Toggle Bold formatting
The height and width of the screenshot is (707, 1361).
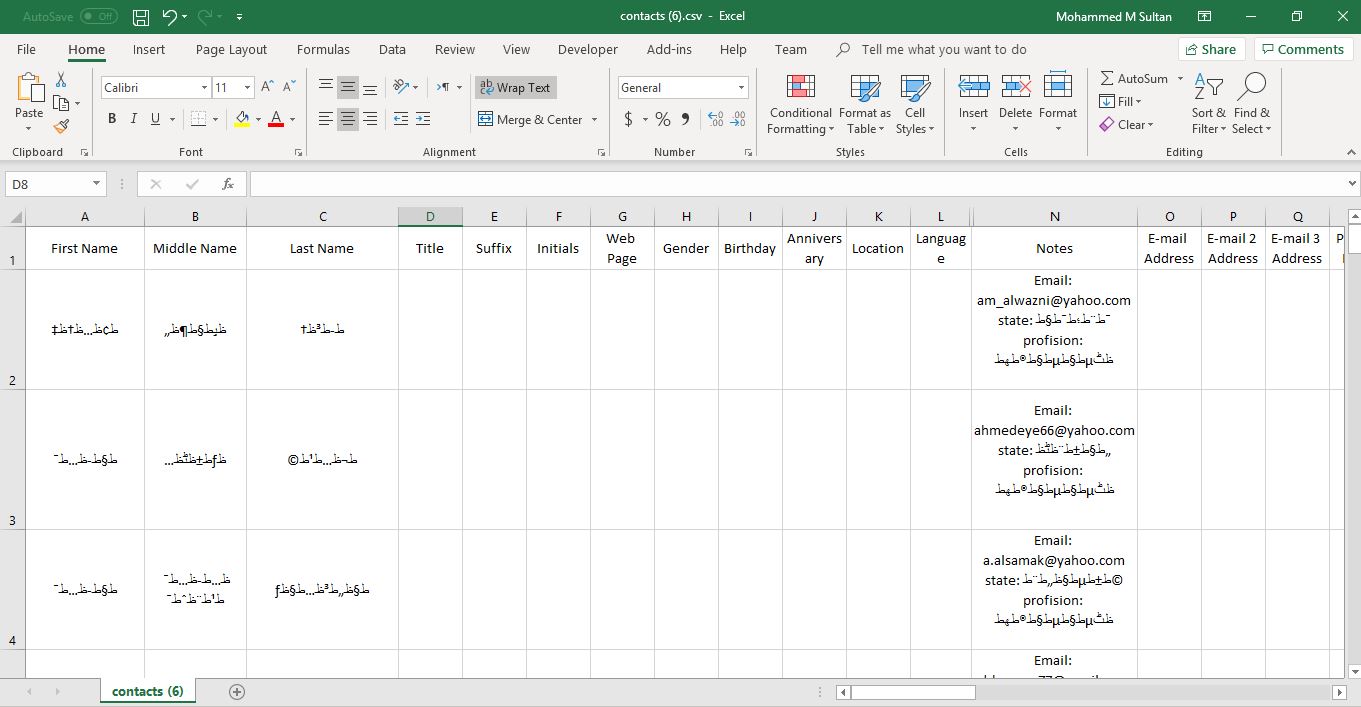point(112,119)
